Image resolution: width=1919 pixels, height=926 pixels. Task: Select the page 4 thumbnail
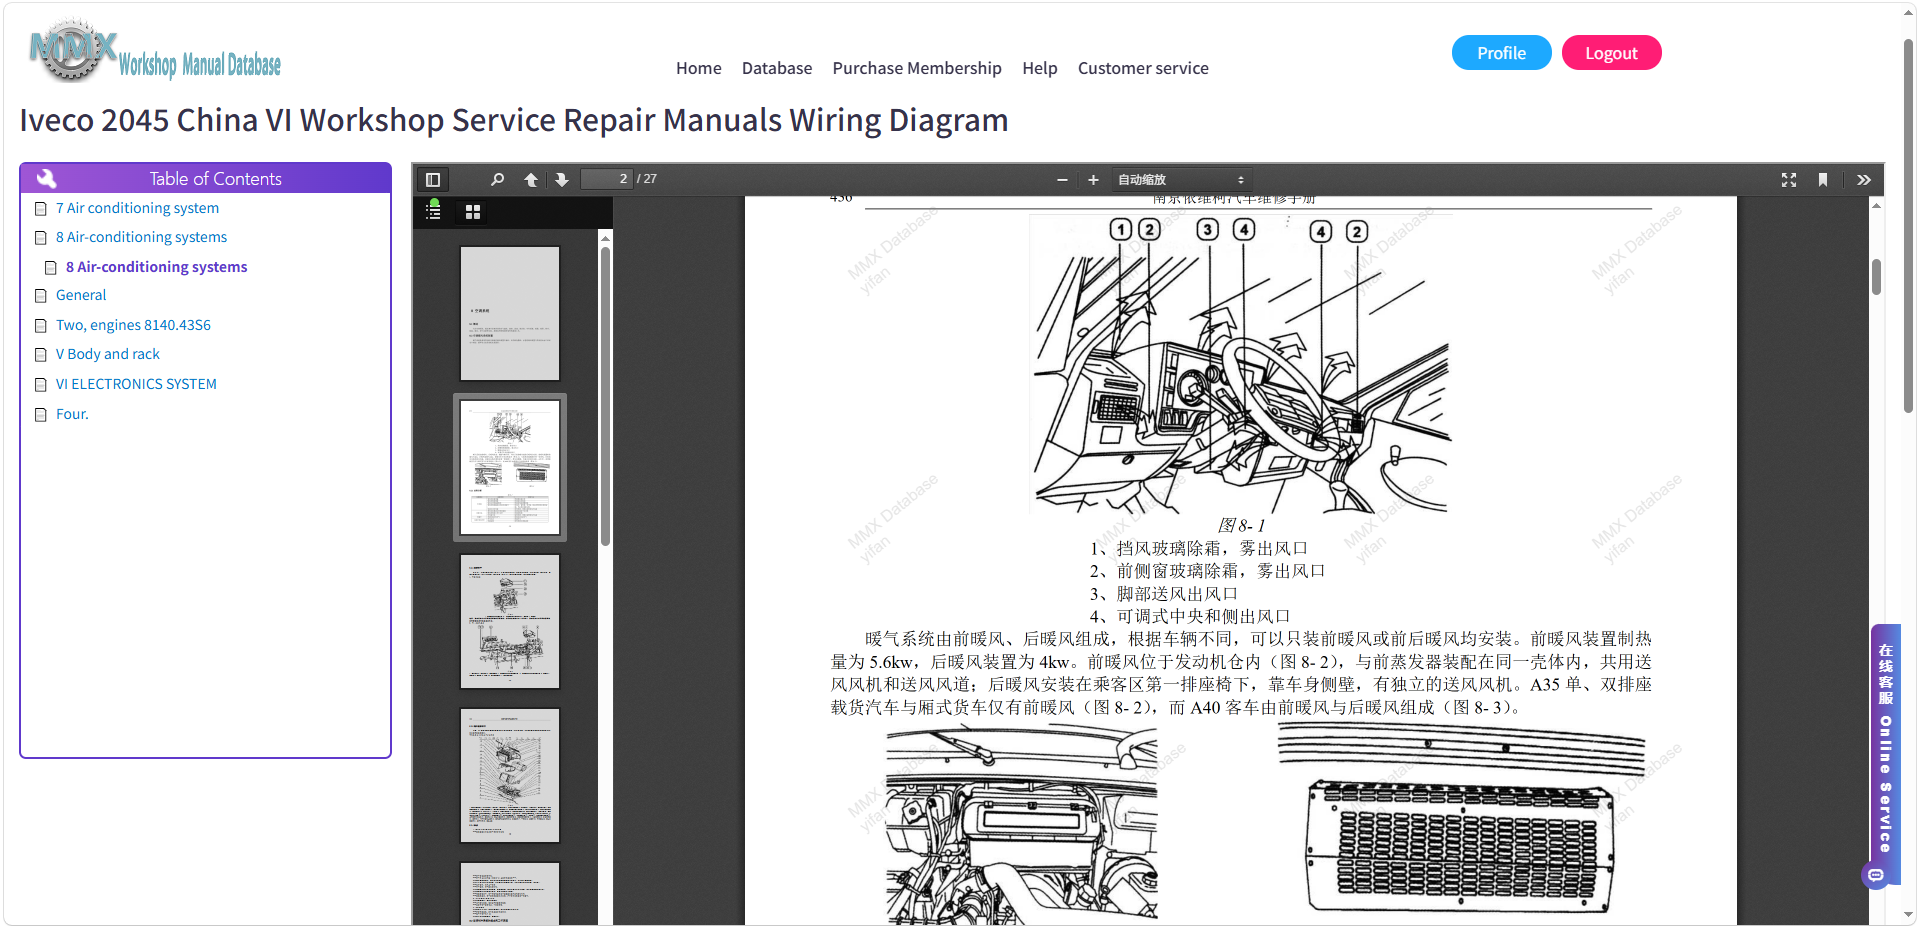(510, 775)
